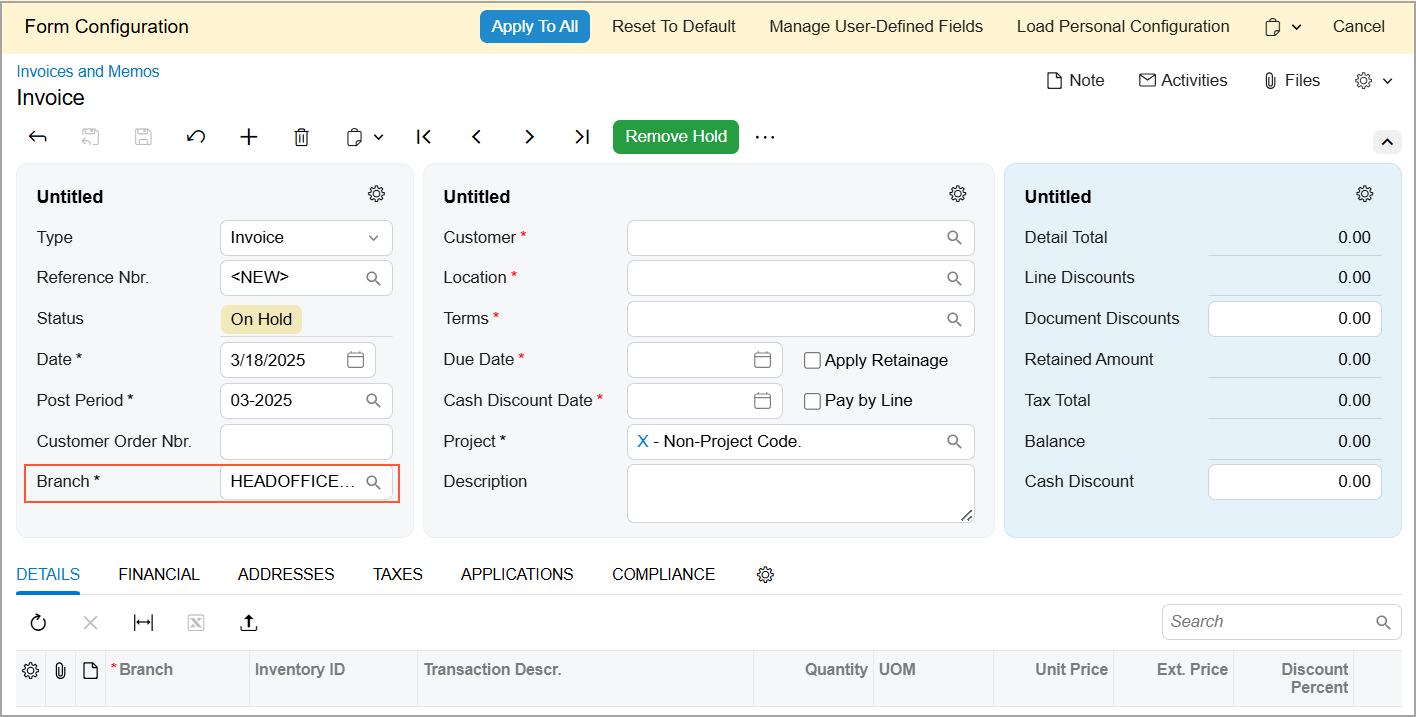Check the Pay by Line checkbox
The width and height of the screenshot is (1416, 717).
(813, 401)
